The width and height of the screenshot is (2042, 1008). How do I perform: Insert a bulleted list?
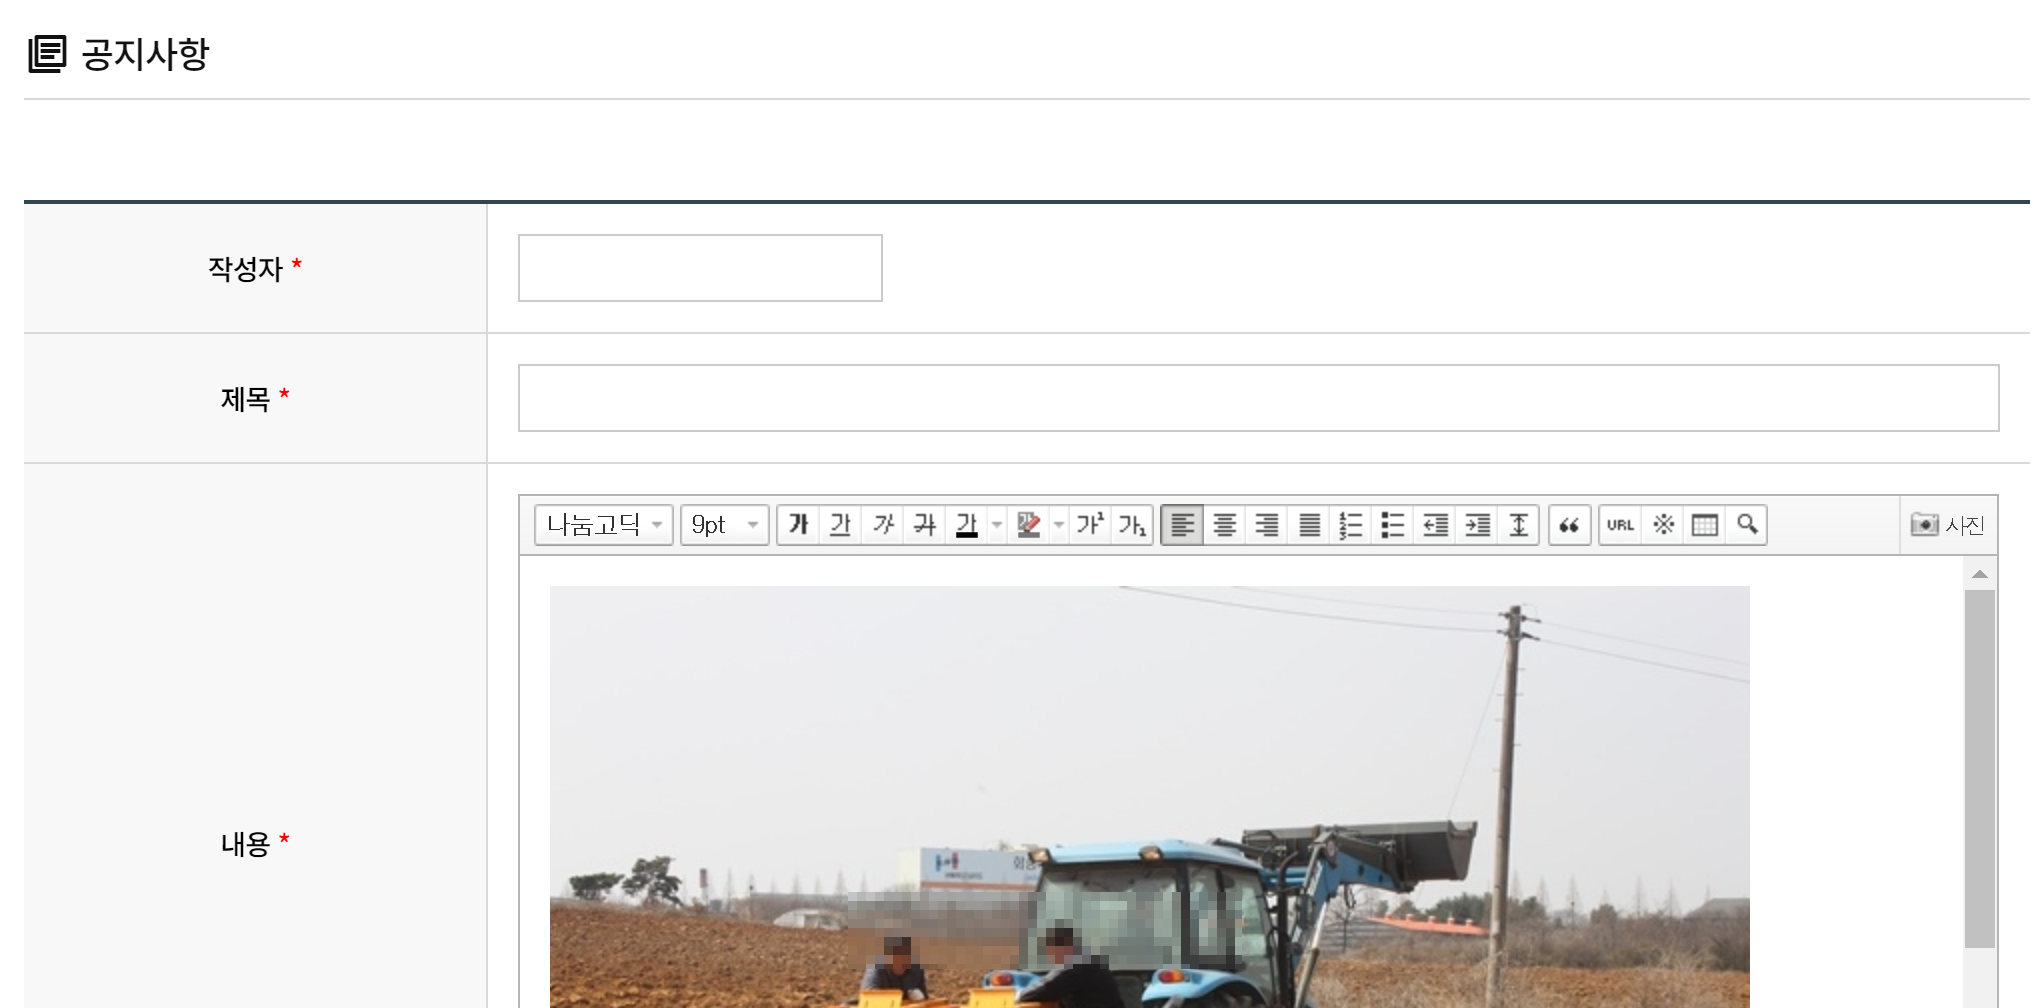1393,525
